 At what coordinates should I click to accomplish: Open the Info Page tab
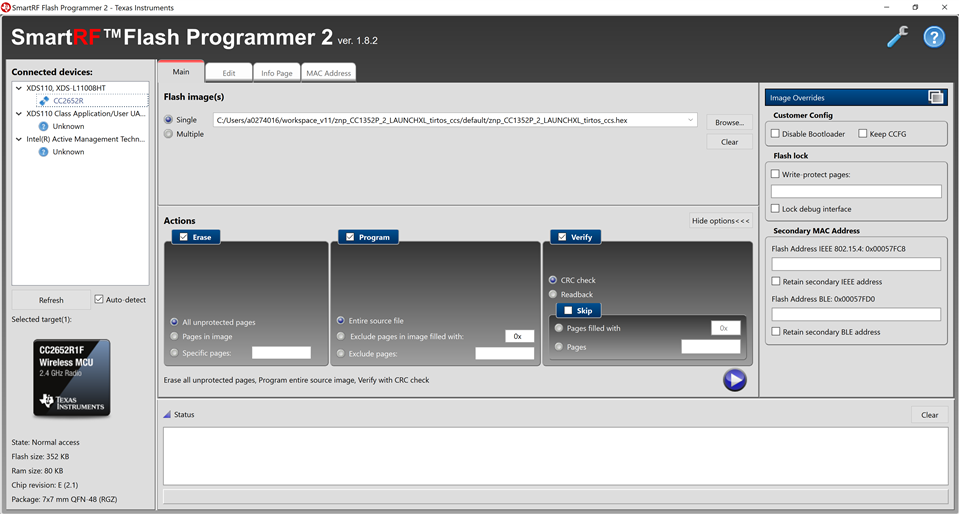coord(277,73)
